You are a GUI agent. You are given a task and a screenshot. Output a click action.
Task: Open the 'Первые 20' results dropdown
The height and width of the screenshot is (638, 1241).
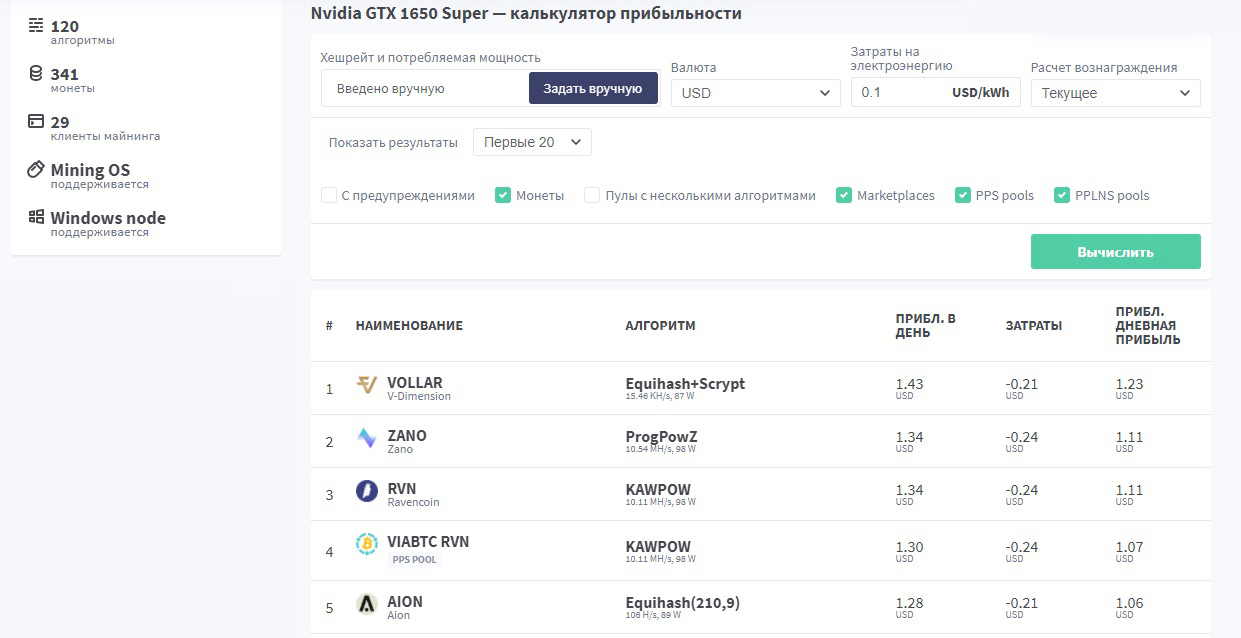[532, 142]
